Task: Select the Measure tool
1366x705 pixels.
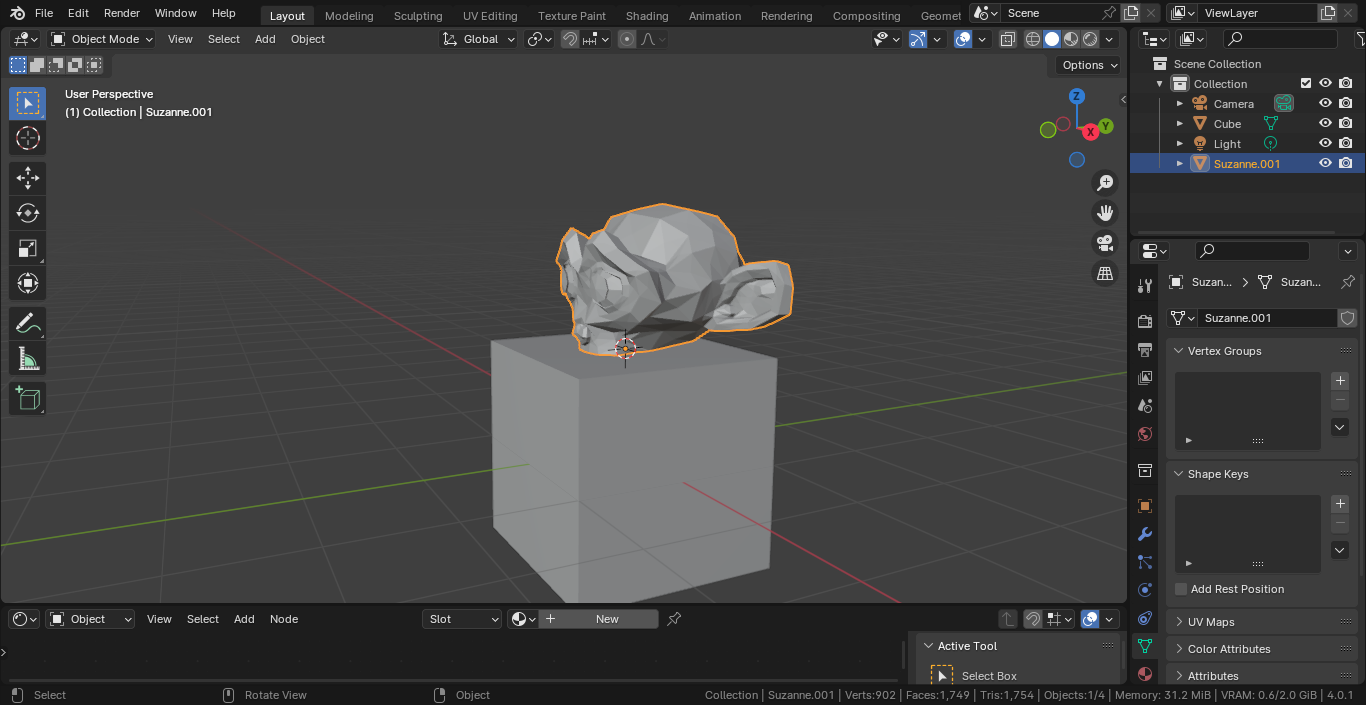Action: (28, 358)
